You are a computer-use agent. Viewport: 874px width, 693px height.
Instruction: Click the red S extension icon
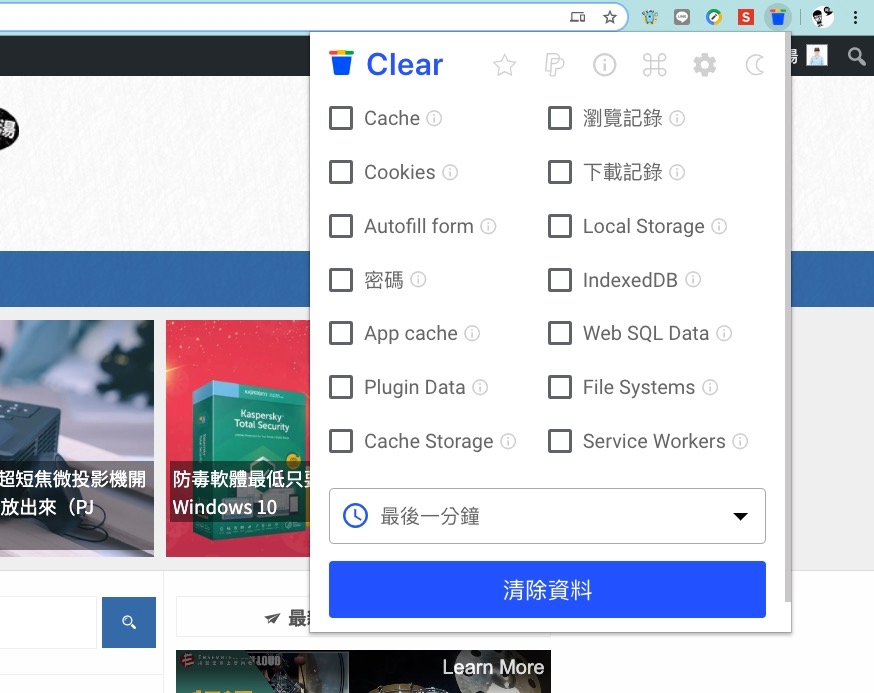click(746, 17)
